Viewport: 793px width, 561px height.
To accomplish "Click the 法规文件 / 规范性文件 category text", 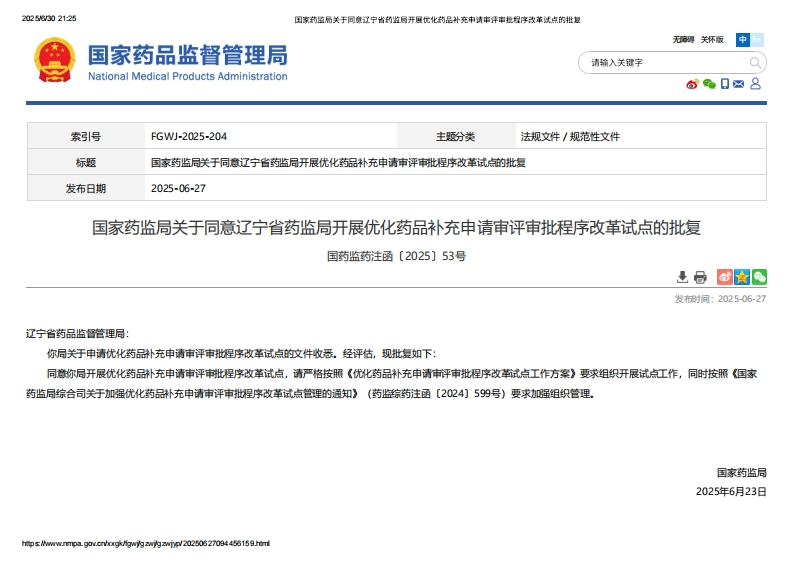I will (x=570, y=136).
